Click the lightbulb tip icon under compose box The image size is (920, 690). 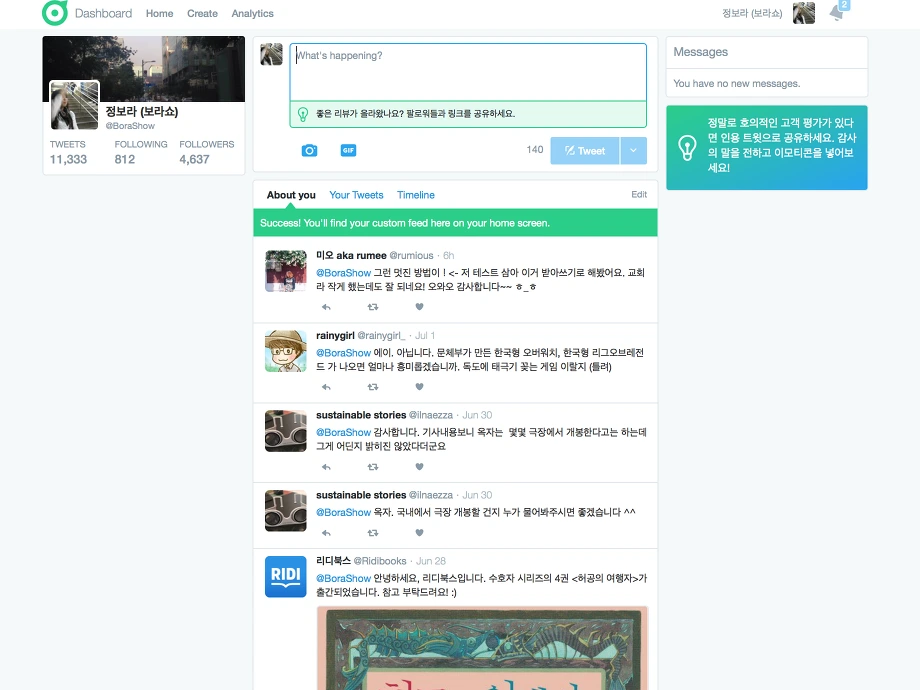(x=303, y=114)
